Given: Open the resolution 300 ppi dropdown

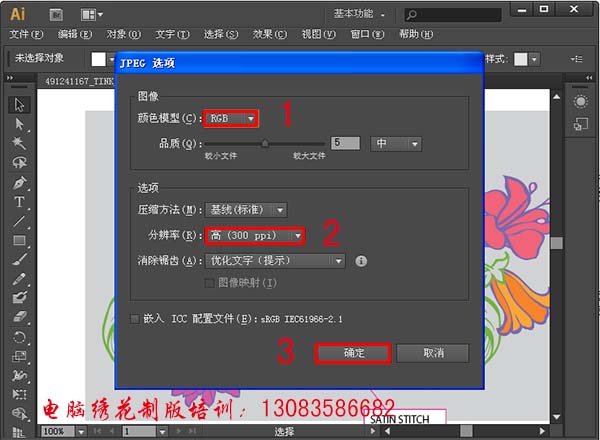Looking at the screenshot, I should 255,236.
